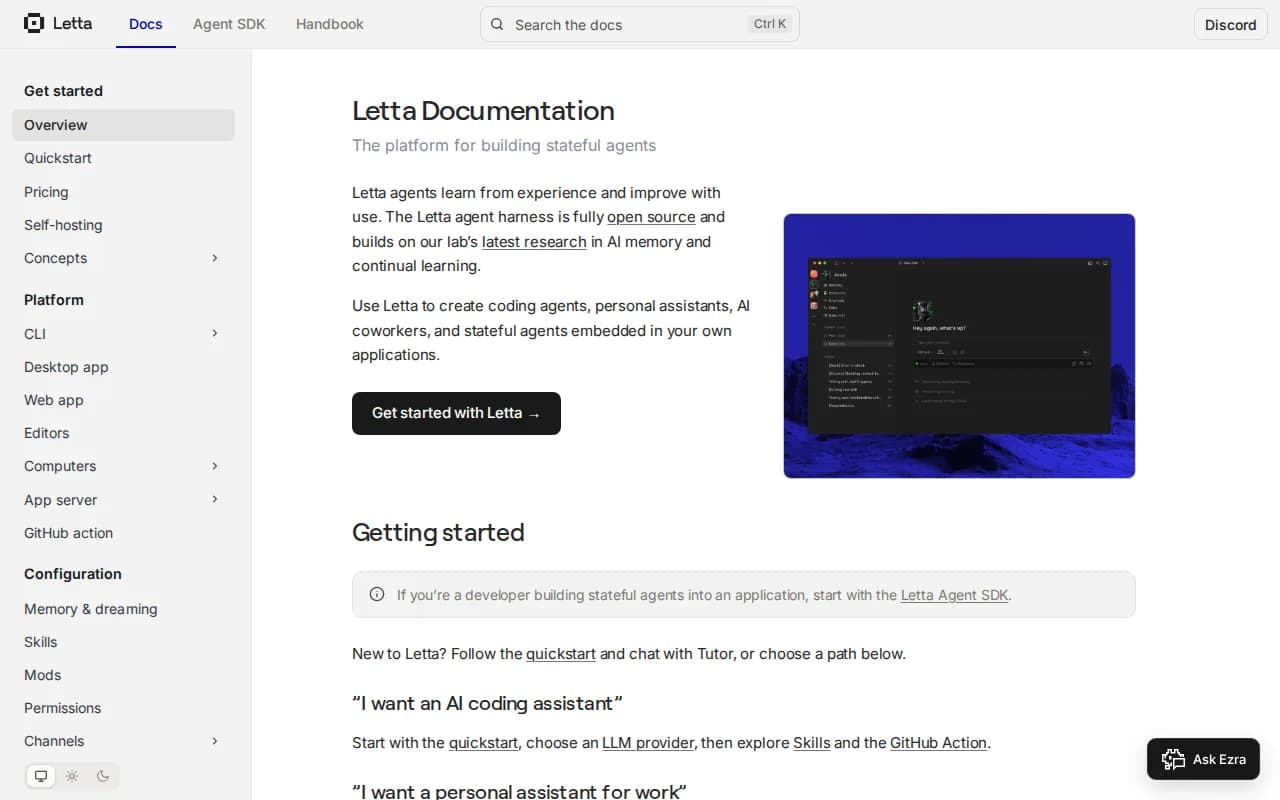Viewport: 1280px width, 800px height.
Task: Open the Web app page
Action: (x=123, y=400)
